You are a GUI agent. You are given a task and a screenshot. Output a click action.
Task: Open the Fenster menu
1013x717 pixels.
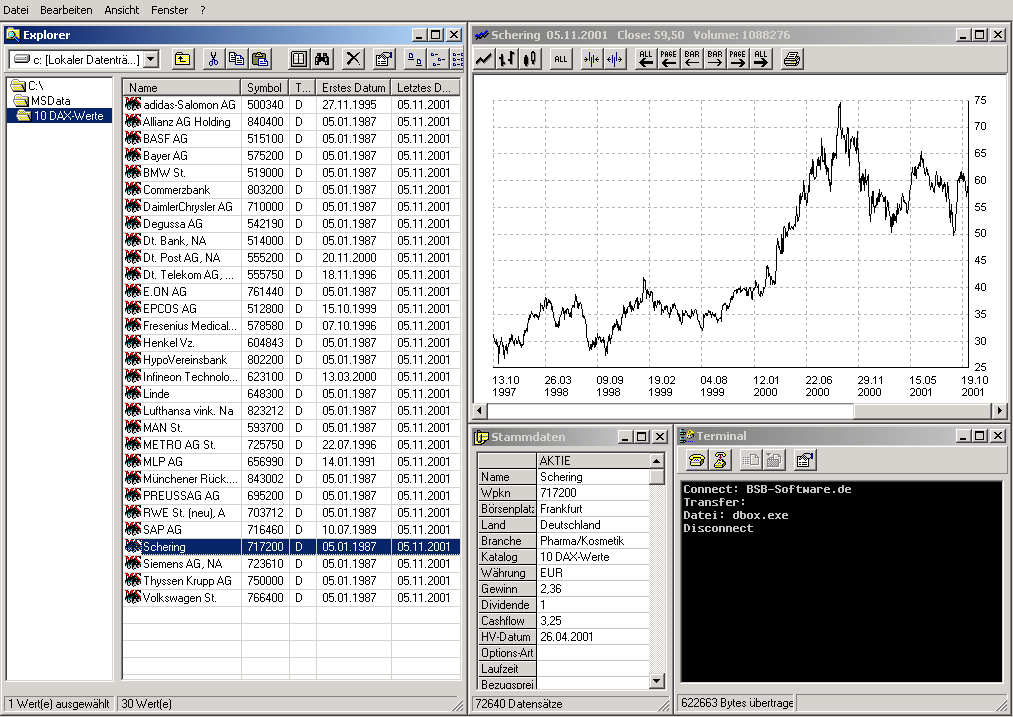point(169,10)
